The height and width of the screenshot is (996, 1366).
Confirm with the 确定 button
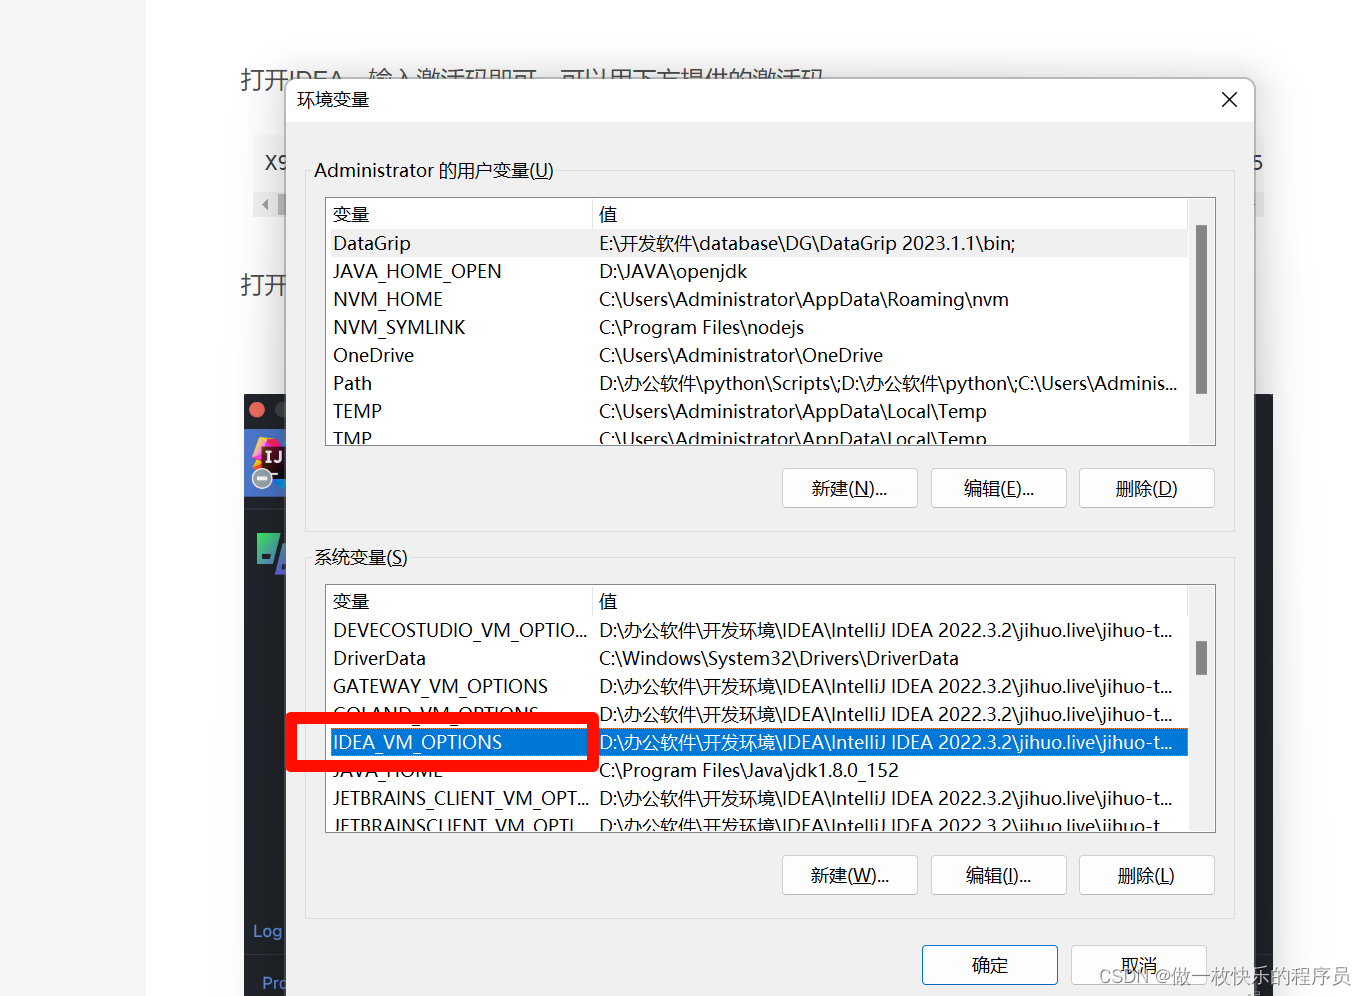point(989,965)
